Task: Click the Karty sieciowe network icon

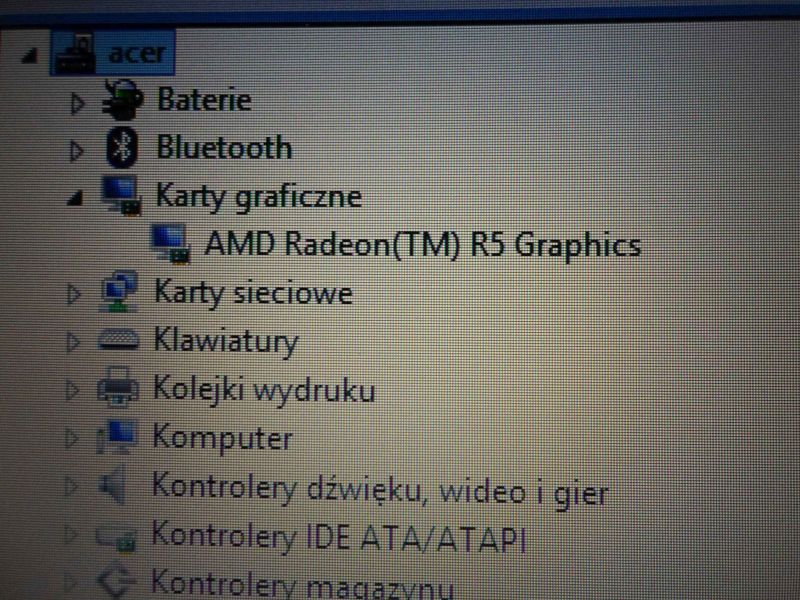Action: pos(121,292)
